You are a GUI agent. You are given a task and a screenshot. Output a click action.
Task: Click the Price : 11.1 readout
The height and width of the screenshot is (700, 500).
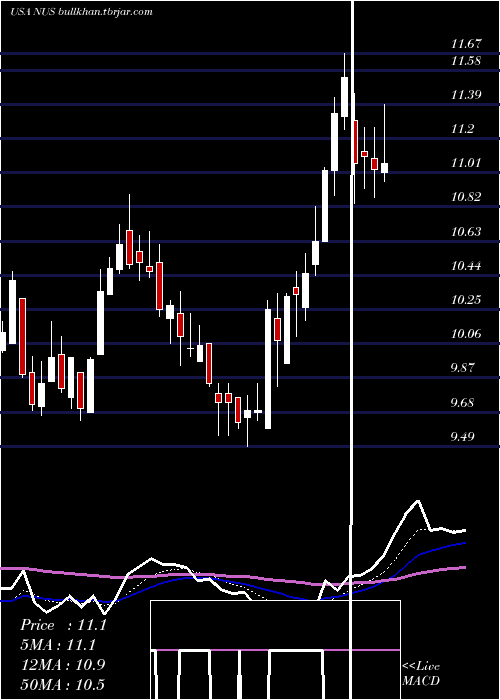tap(63, 625)
